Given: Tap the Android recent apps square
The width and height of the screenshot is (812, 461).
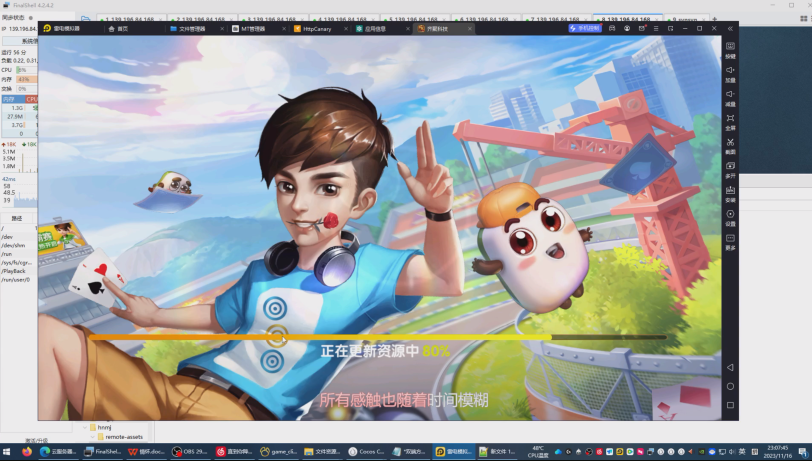Looking at the screenshot, I should 730,405.
